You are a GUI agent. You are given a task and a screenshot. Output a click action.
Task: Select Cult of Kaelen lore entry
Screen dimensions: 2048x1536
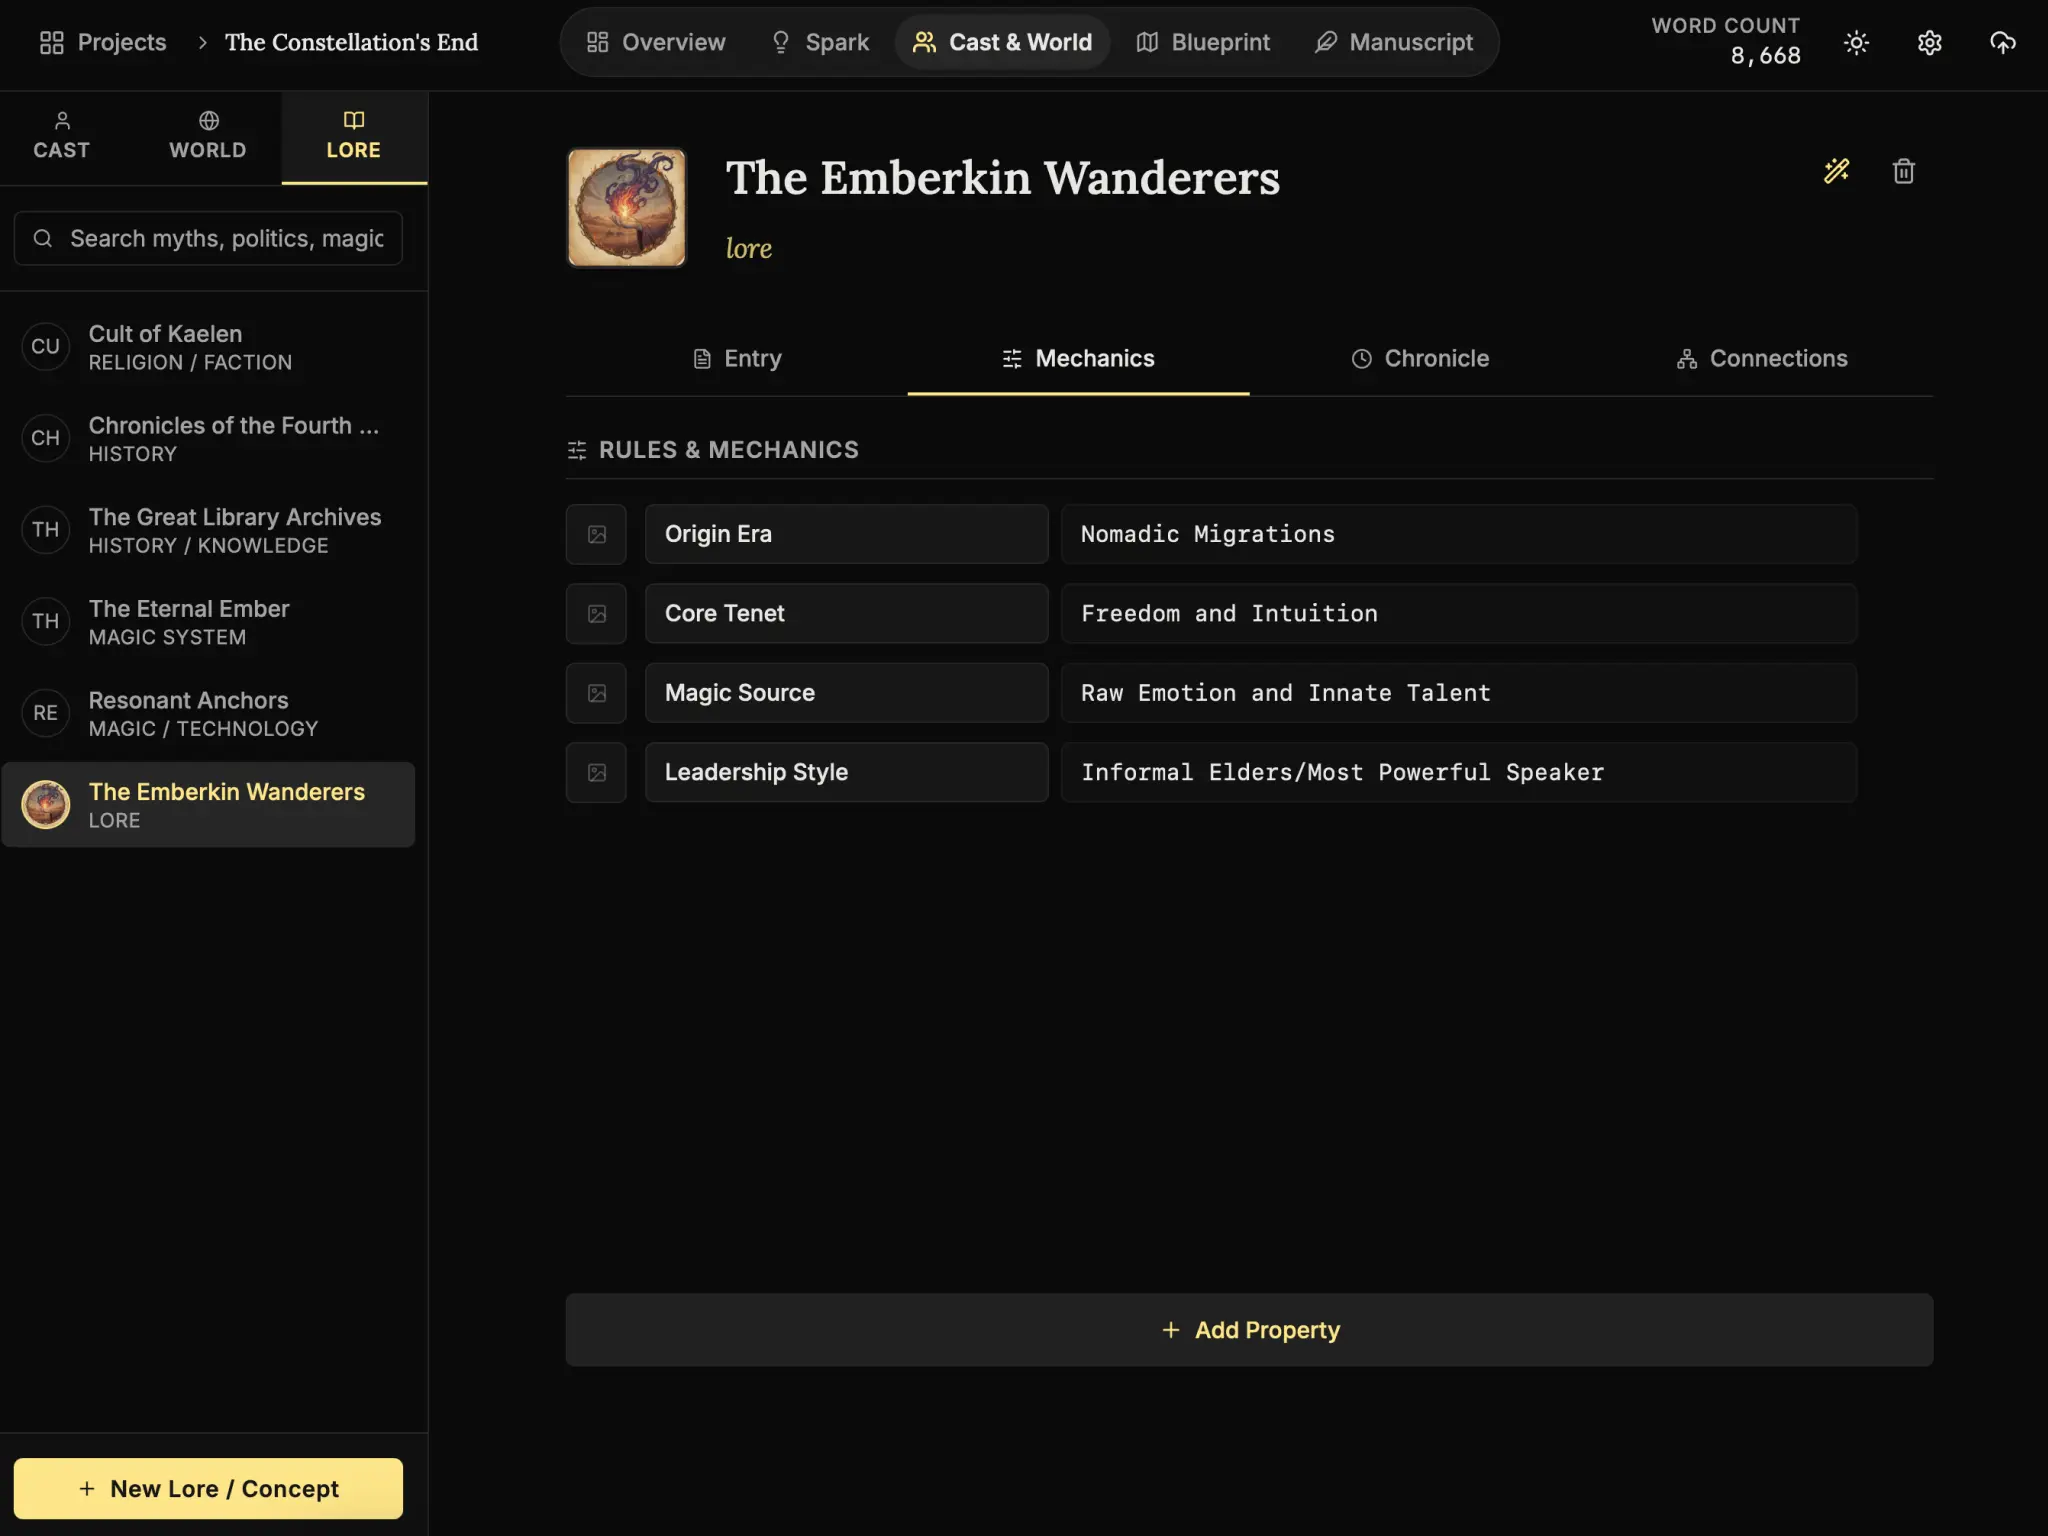[x=208, y=347]
